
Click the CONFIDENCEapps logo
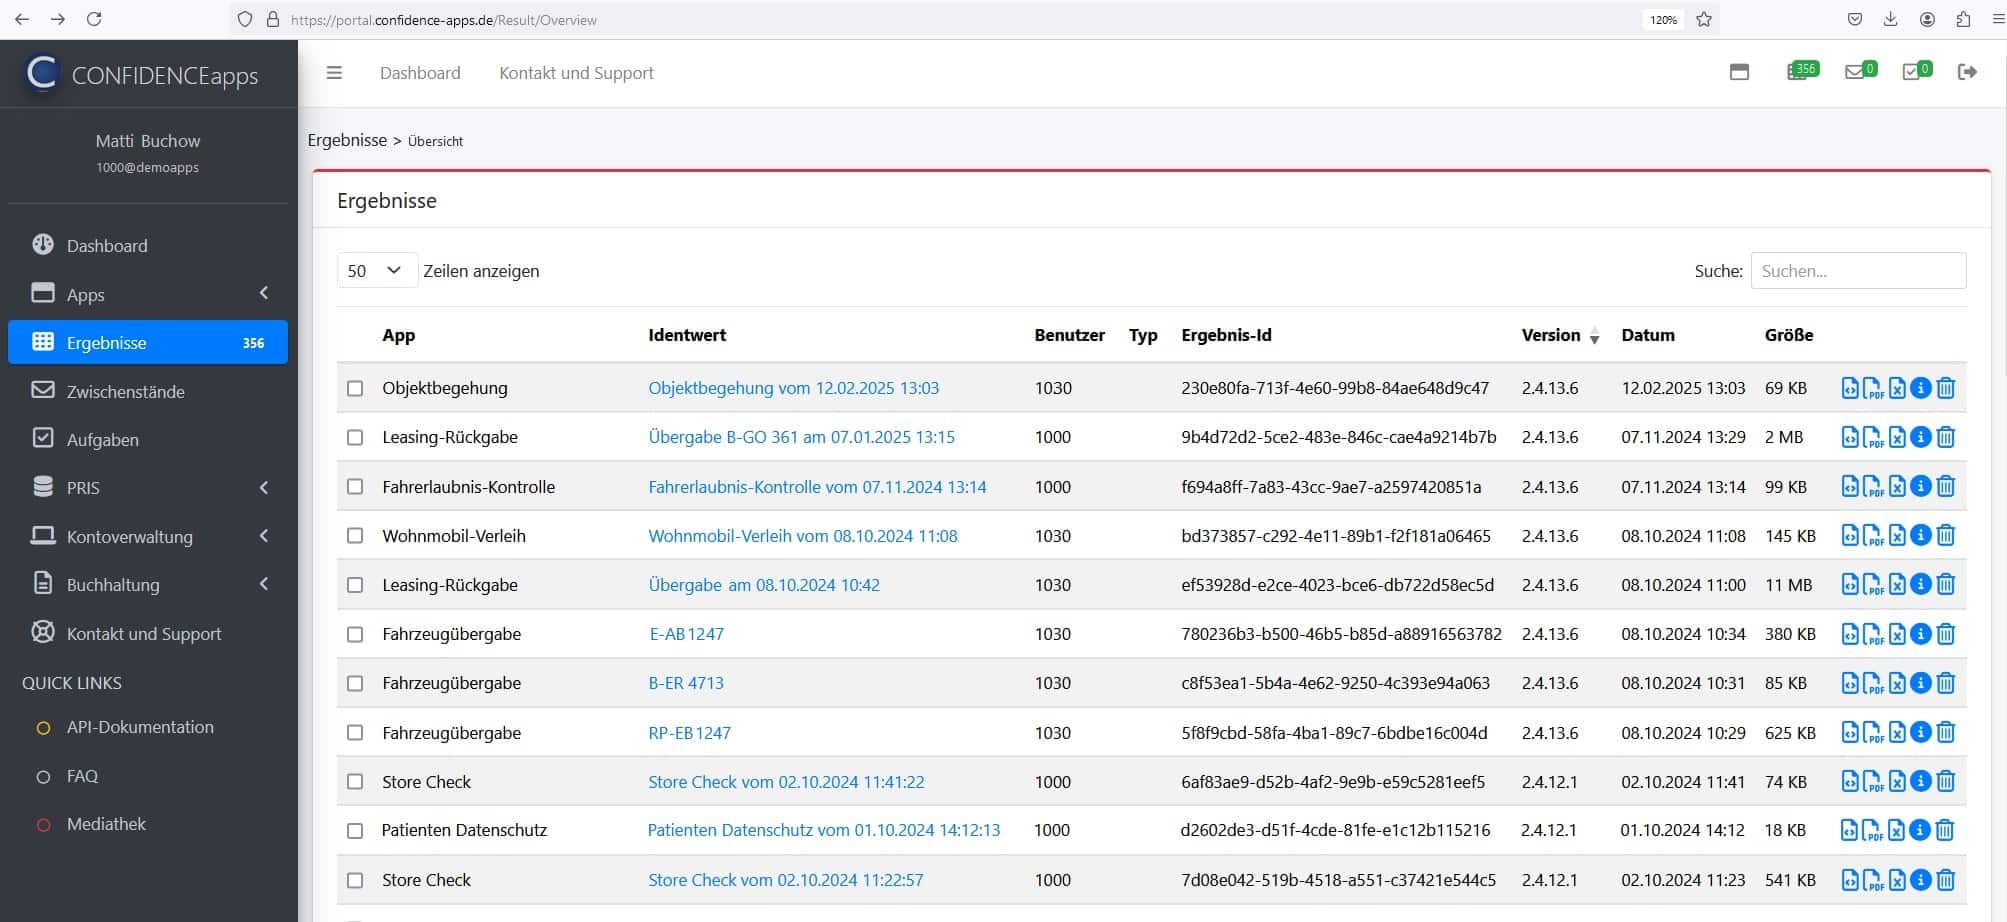142,74
